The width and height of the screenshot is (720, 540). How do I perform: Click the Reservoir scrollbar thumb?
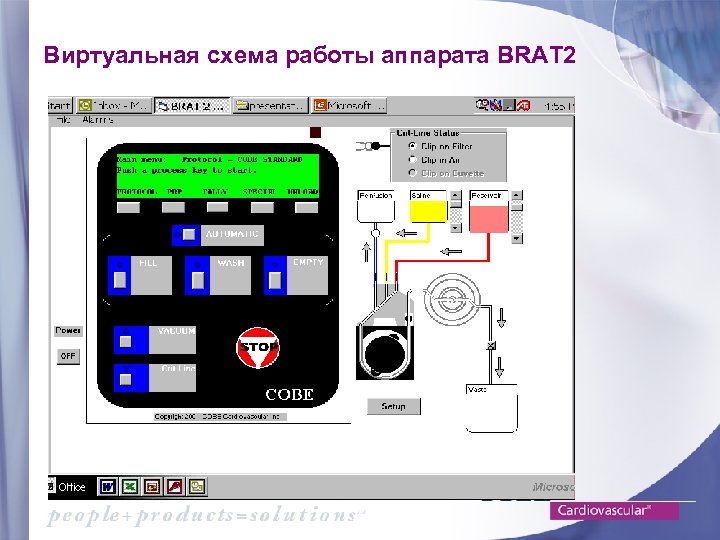pyautogui.click(x=517, y=207)
